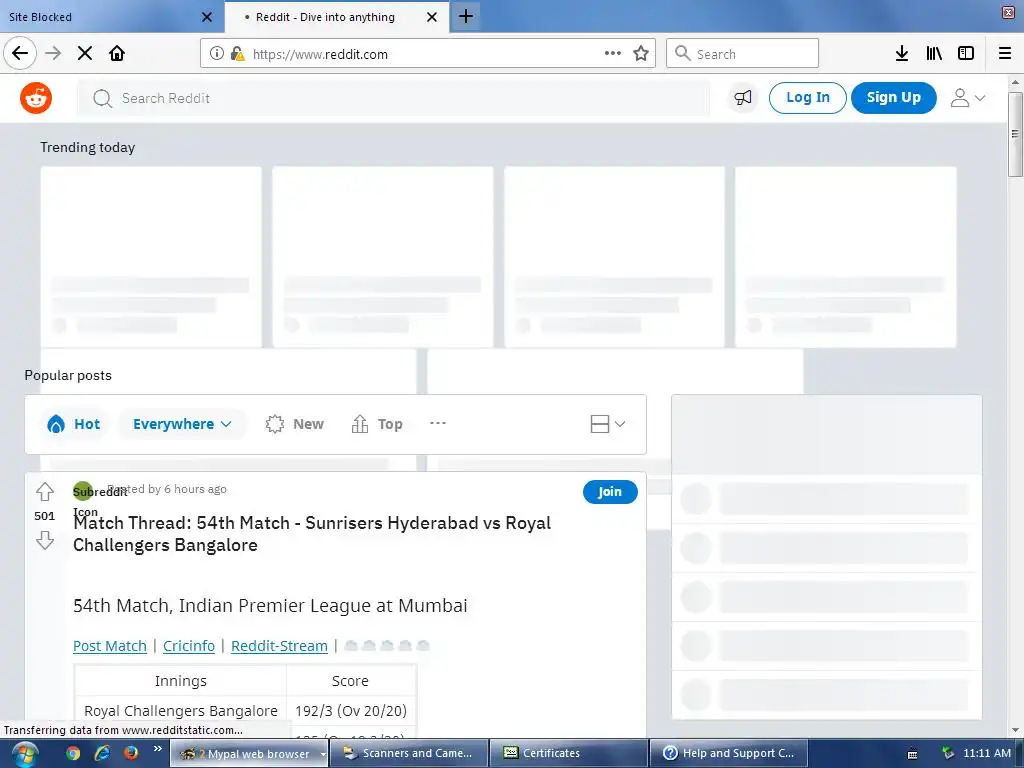Click the forward navigation arrow
This screenshot has width=1024, height=768.
(x=53, y=53)
